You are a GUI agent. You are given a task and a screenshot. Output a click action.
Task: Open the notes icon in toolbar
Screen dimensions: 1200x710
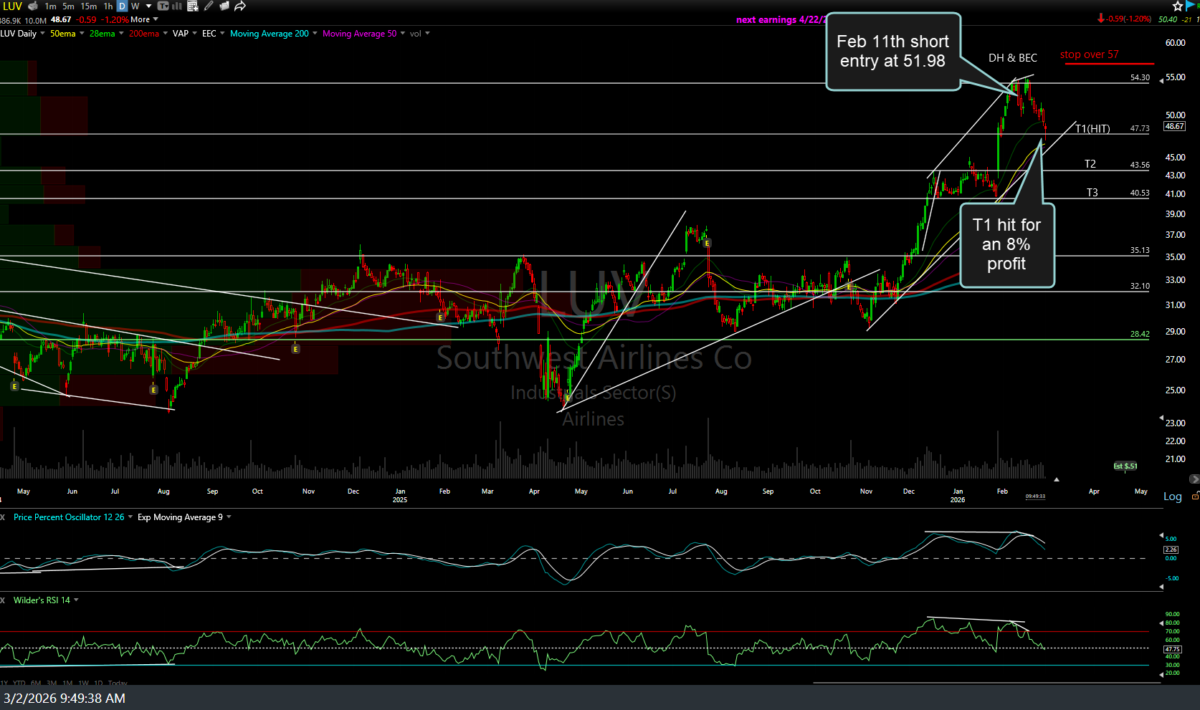[x=192, y=6]
